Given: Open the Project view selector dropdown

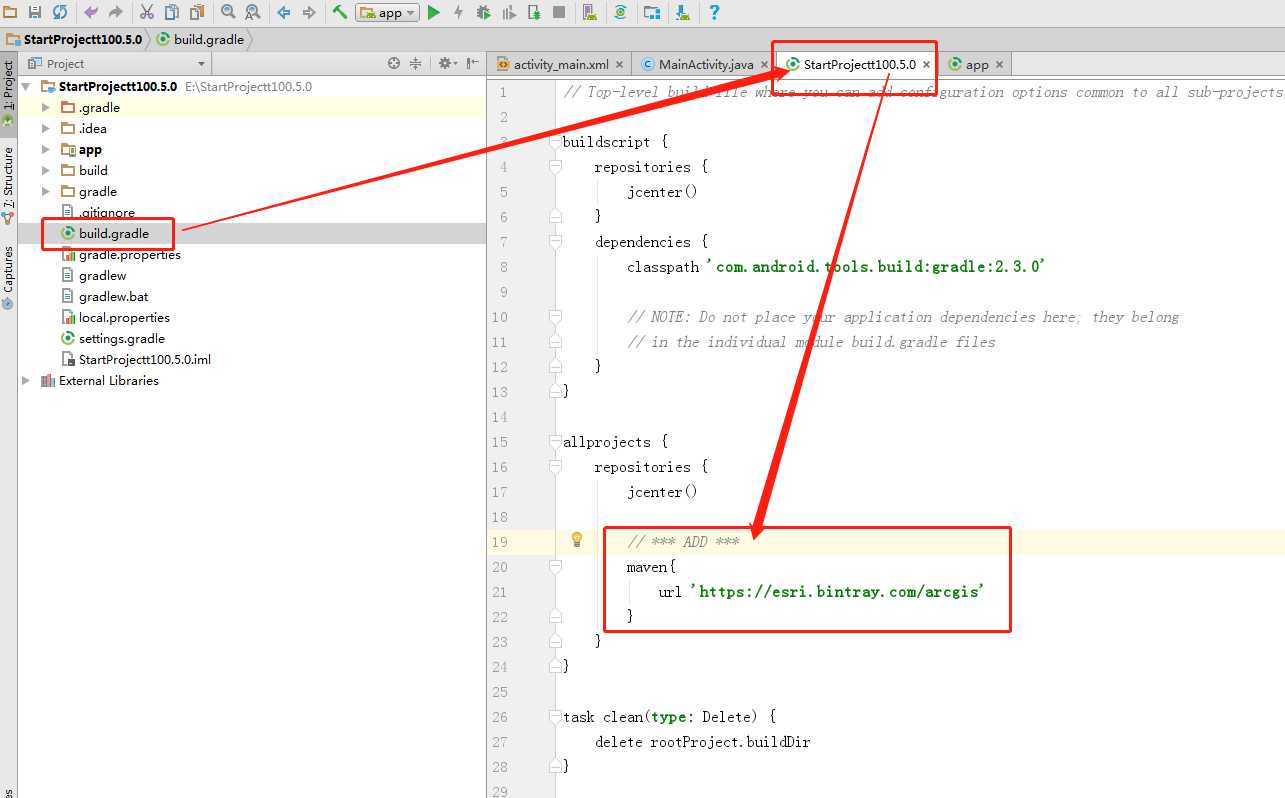Looking at the screenshot, I should pyautogui.click(x=117, y=63).
